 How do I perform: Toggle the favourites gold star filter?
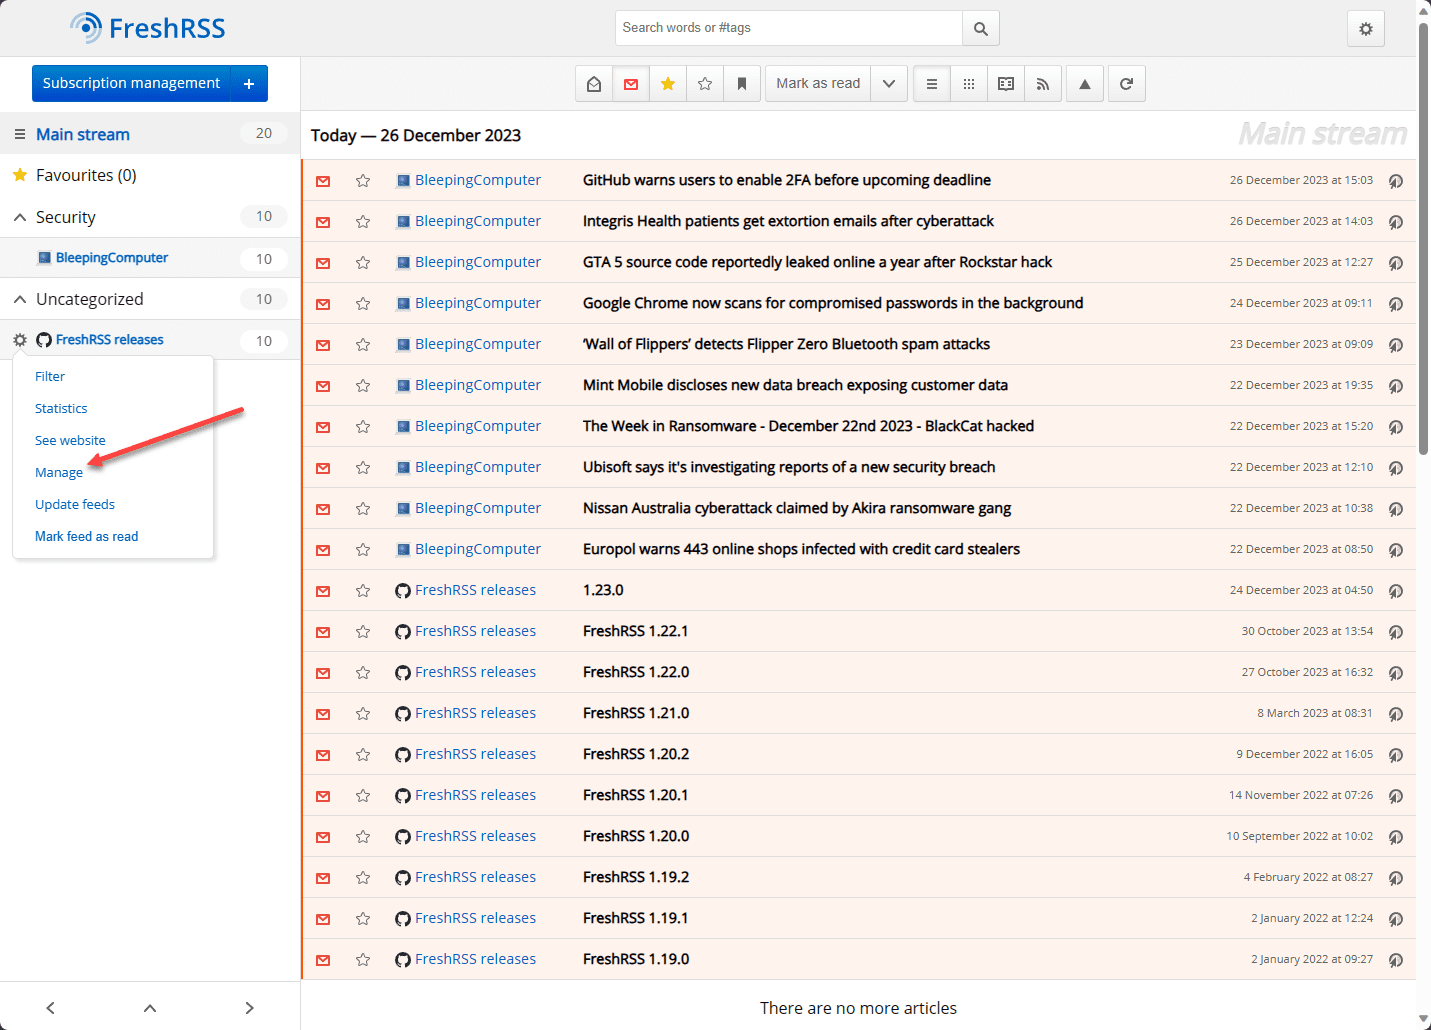point(668,84)
